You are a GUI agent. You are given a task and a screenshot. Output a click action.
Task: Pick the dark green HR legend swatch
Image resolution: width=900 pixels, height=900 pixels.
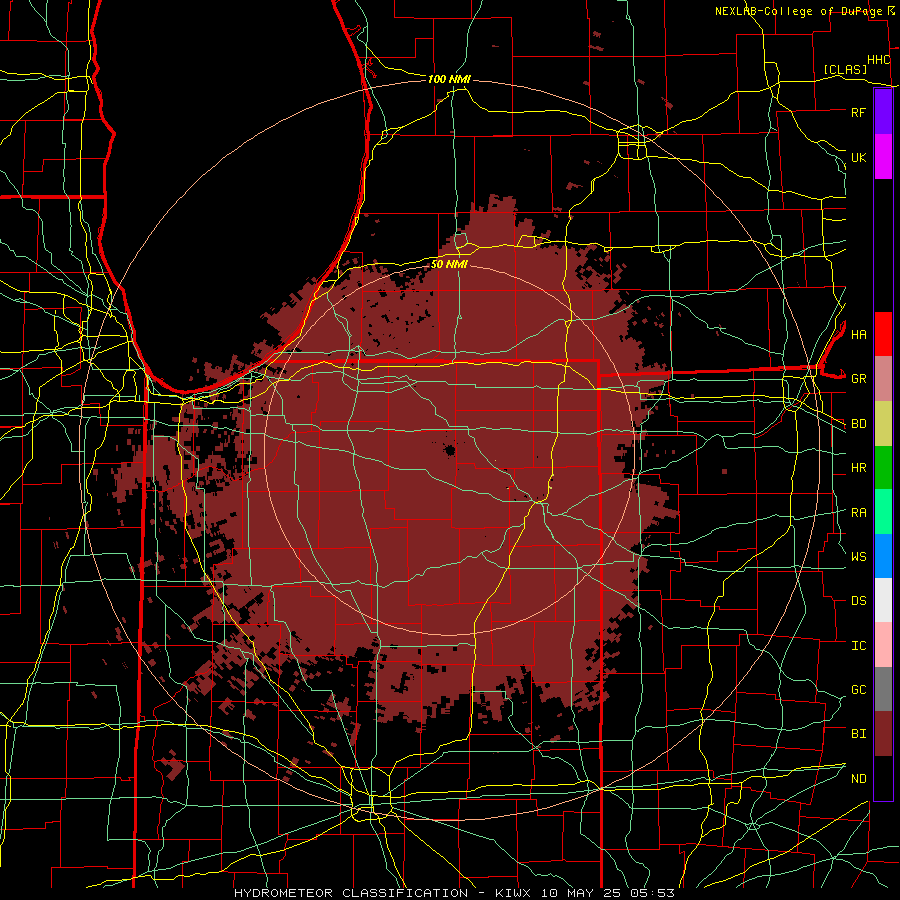click(883, 468)
